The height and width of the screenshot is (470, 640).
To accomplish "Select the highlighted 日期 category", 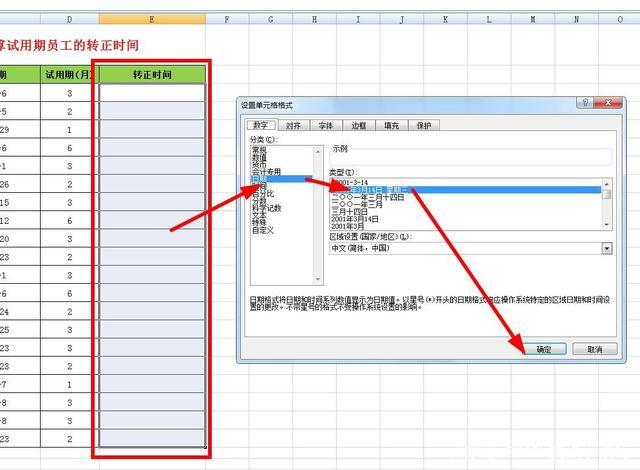I will tap(282, 179).
